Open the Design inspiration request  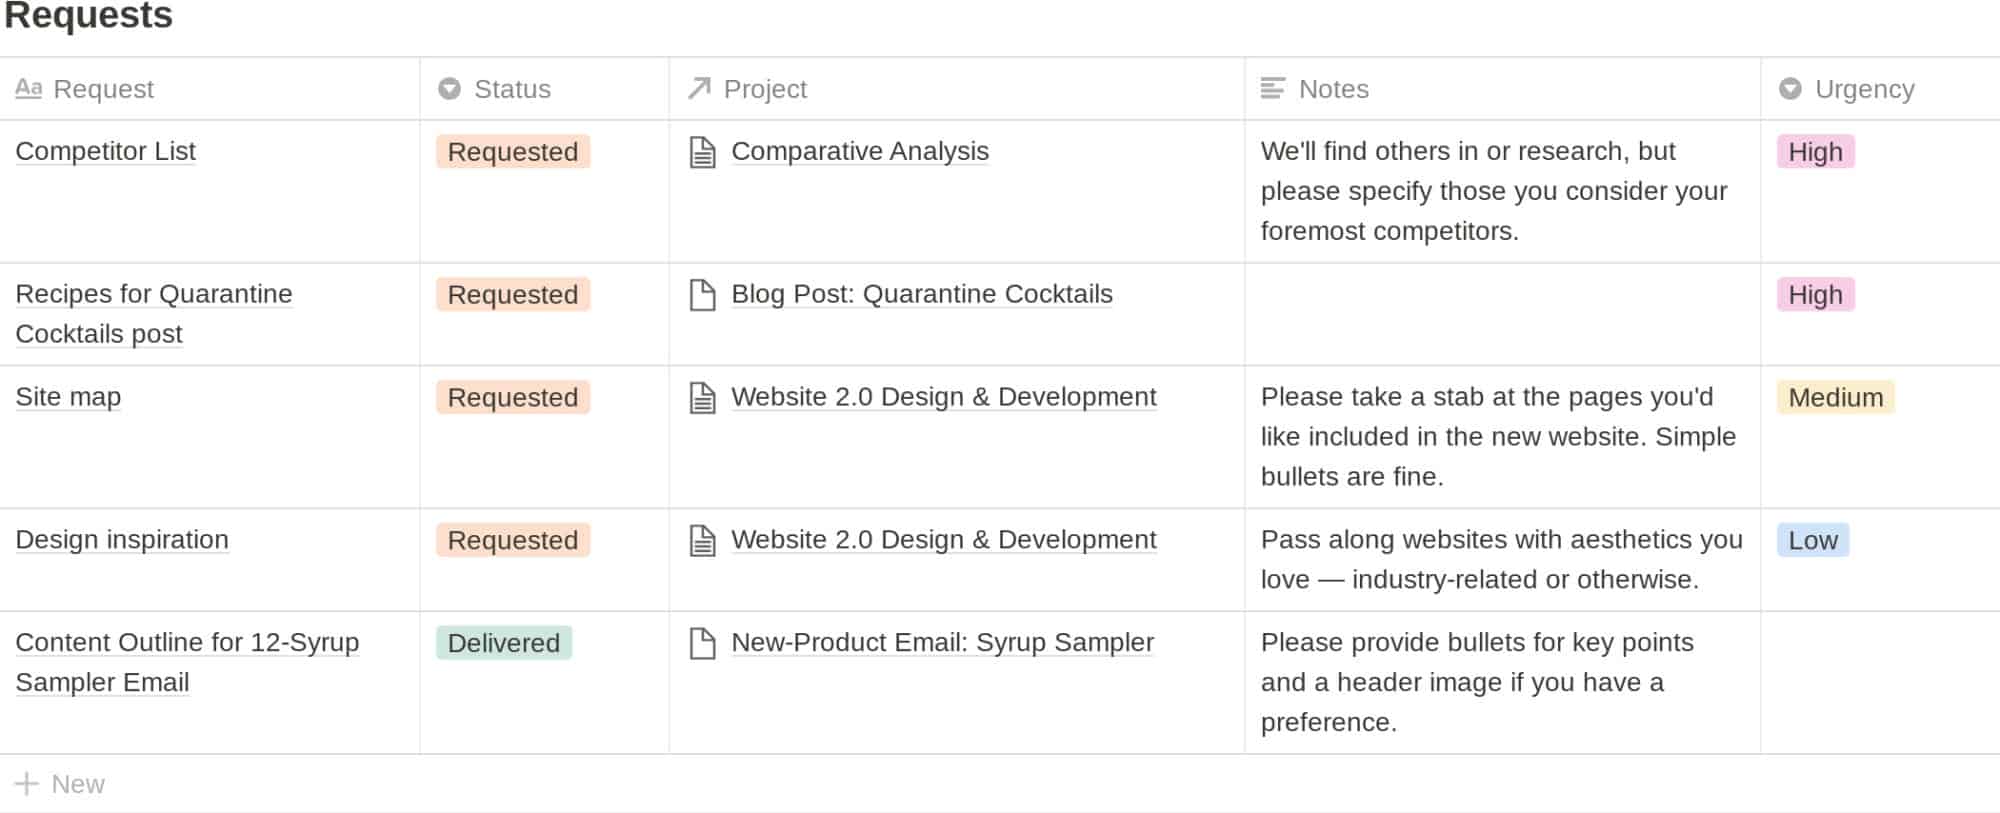[121, 540]
